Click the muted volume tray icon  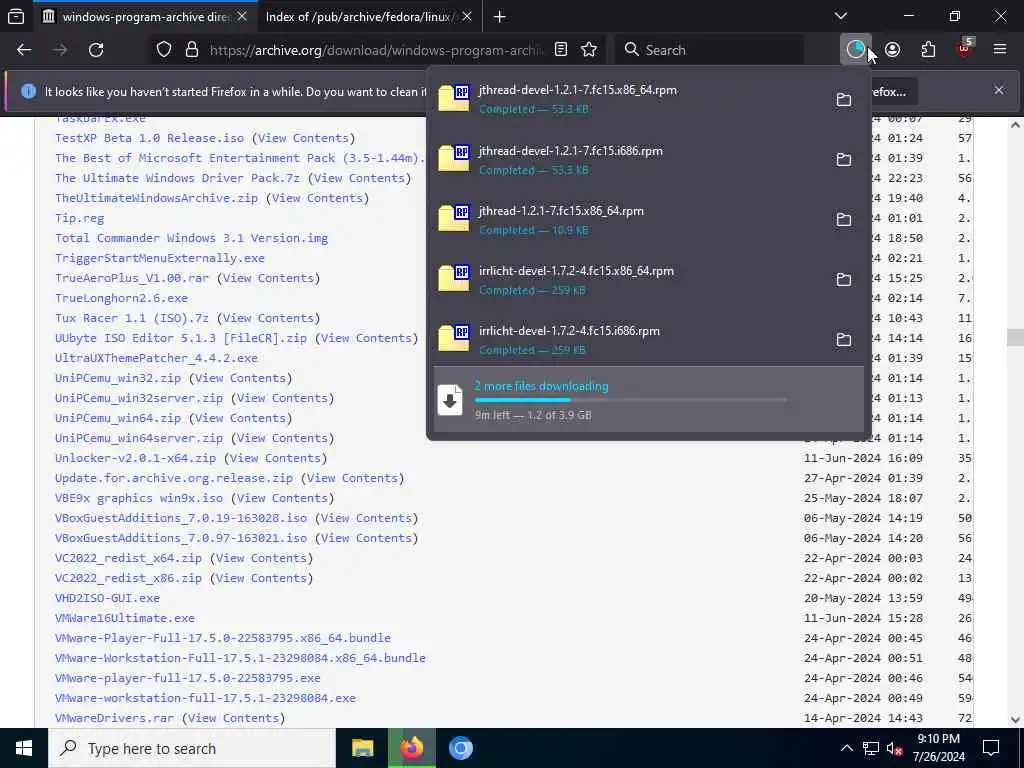(x=894, y=749)
